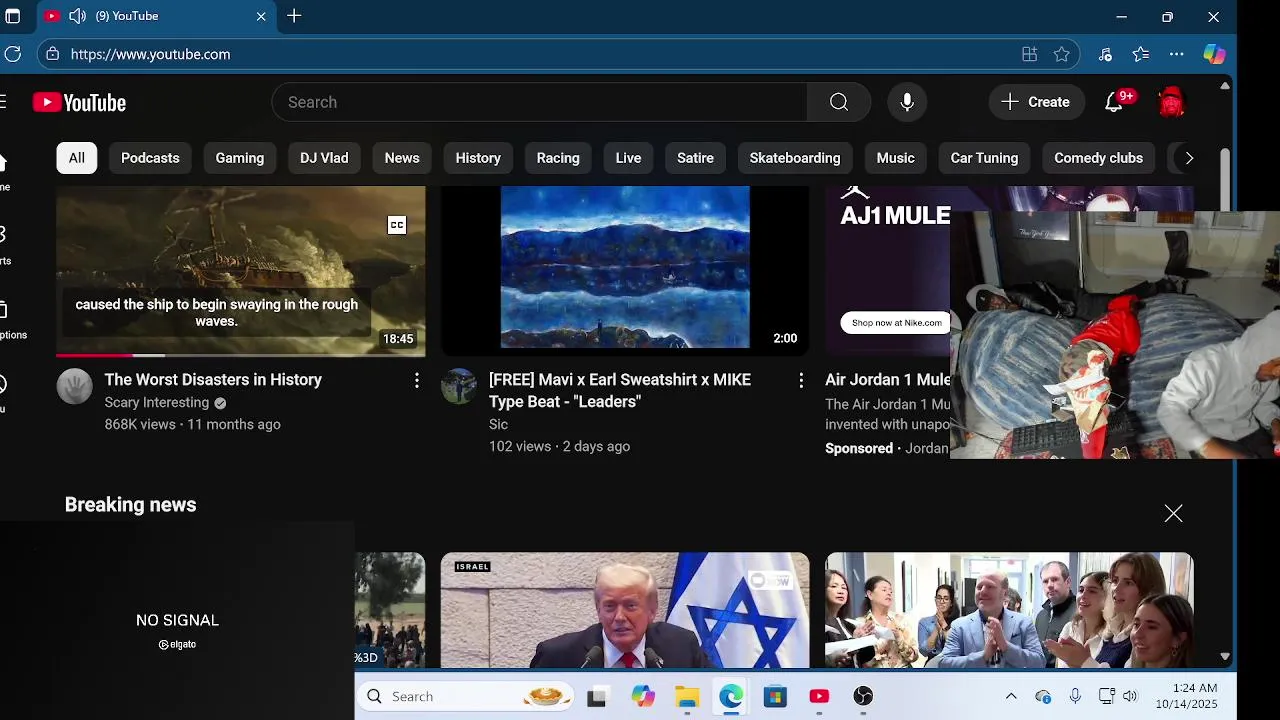This screenshot has width=1280, height=720.
Task: View site information via the lock icon
Action: (52, 54)
